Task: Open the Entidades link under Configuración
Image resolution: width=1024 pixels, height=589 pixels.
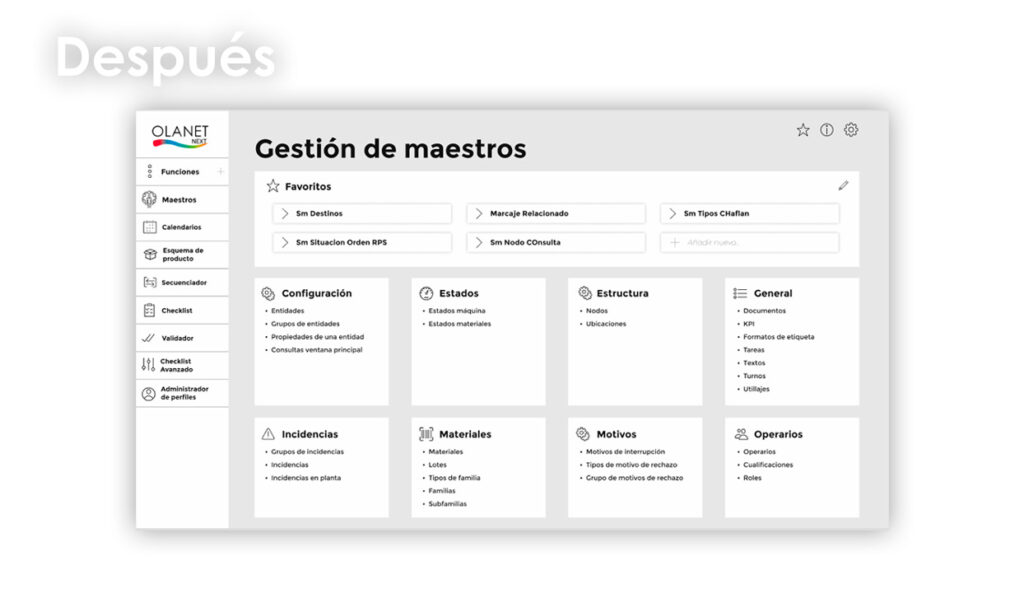Action: [x=287, y=311]
